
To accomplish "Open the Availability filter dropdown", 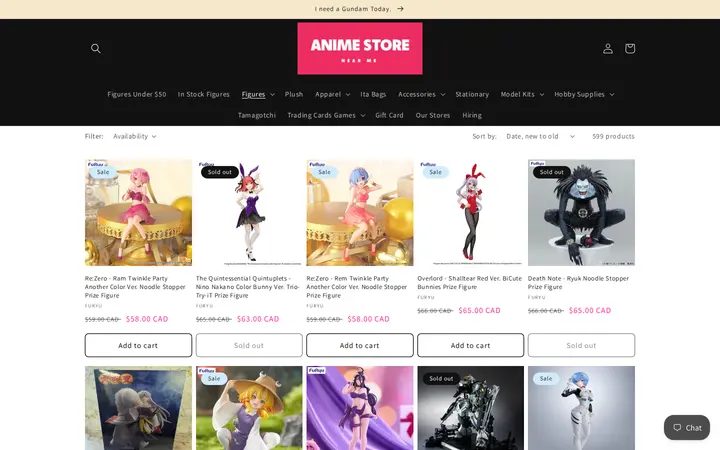I will point(135,136).
